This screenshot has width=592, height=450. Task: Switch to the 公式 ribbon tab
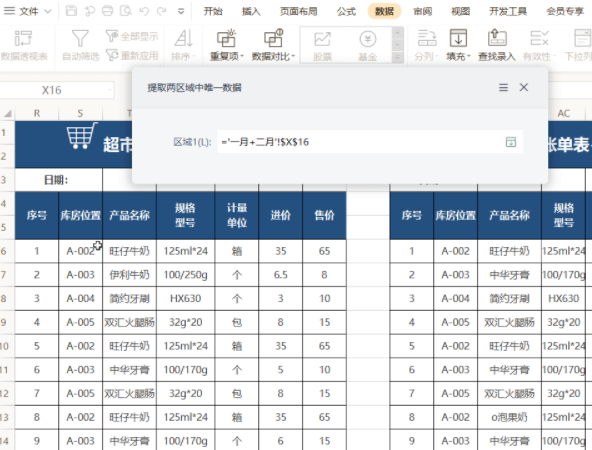(x=346, y=11)
